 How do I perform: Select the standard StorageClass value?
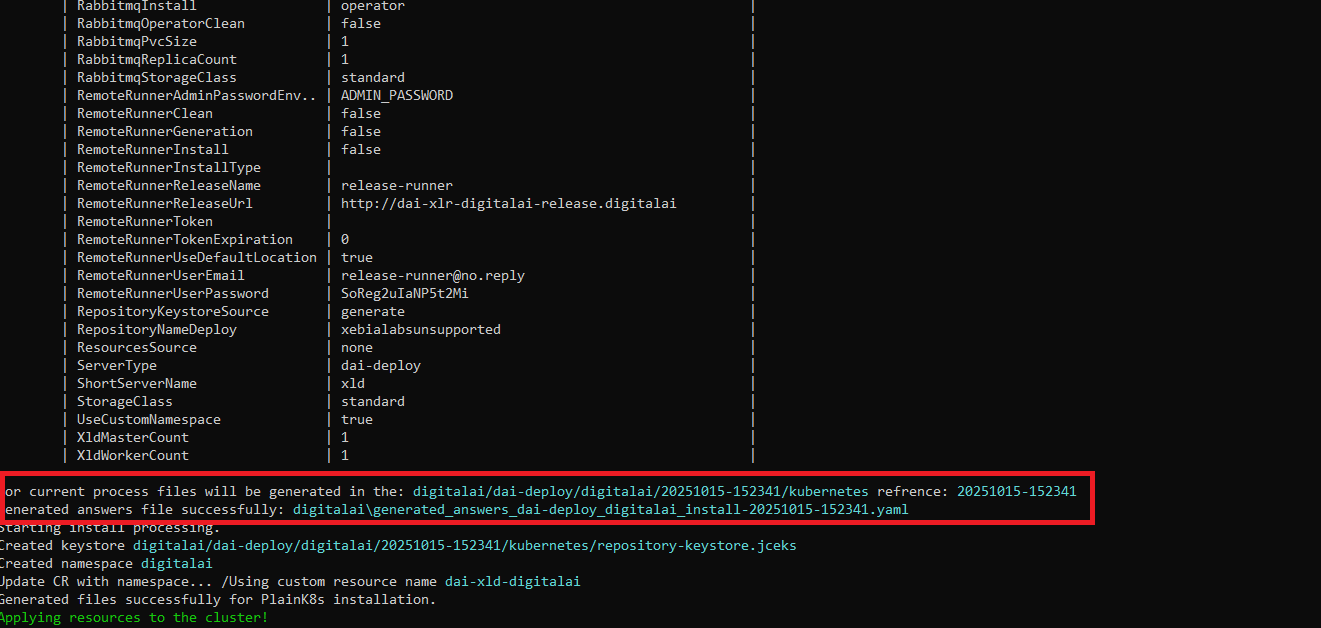(x=373, y=401)
